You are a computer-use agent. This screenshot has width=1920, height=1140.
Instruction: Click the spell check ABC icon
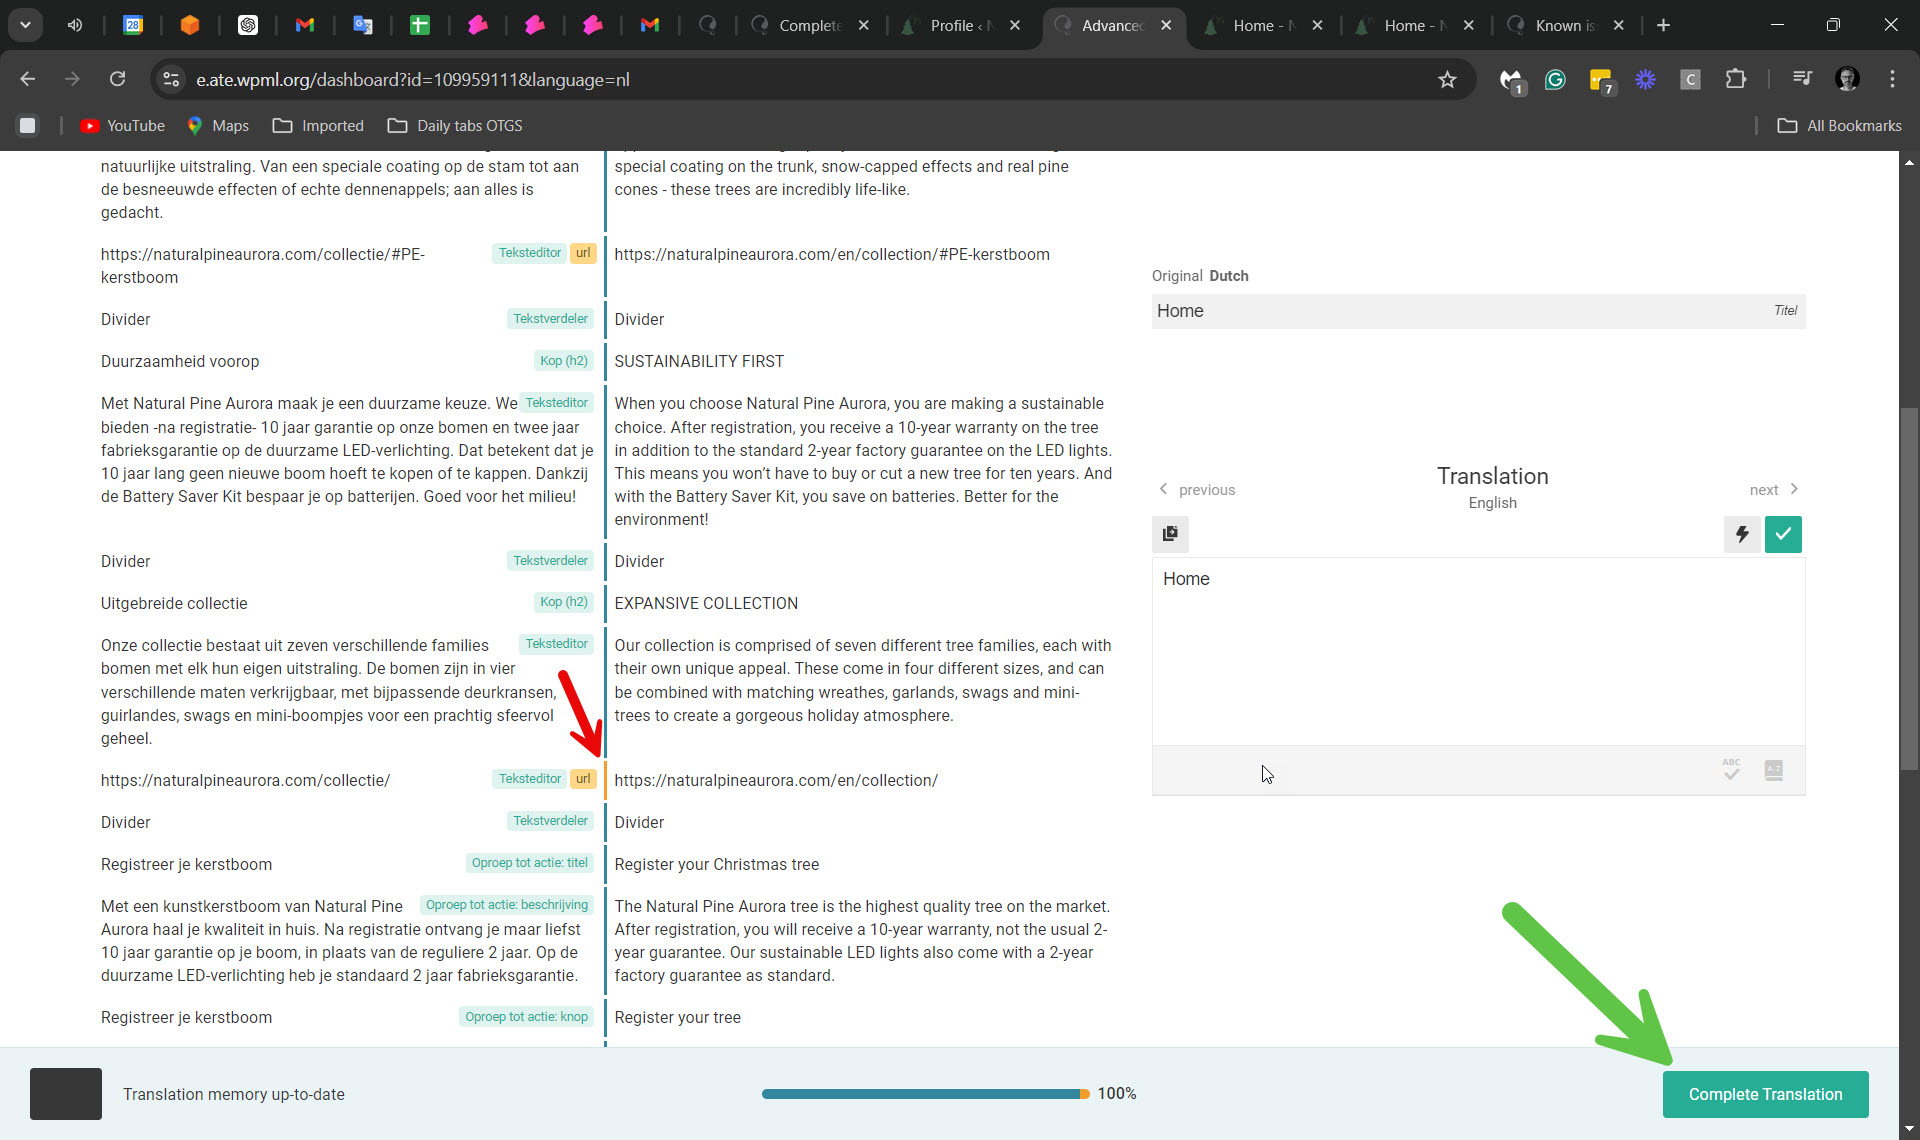(1732, 770)
